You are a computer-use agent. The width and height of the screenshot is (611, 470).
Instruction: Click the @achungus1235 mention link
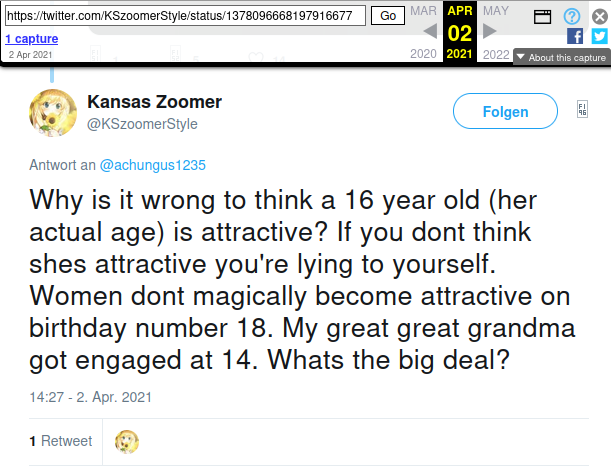(153, 163)
